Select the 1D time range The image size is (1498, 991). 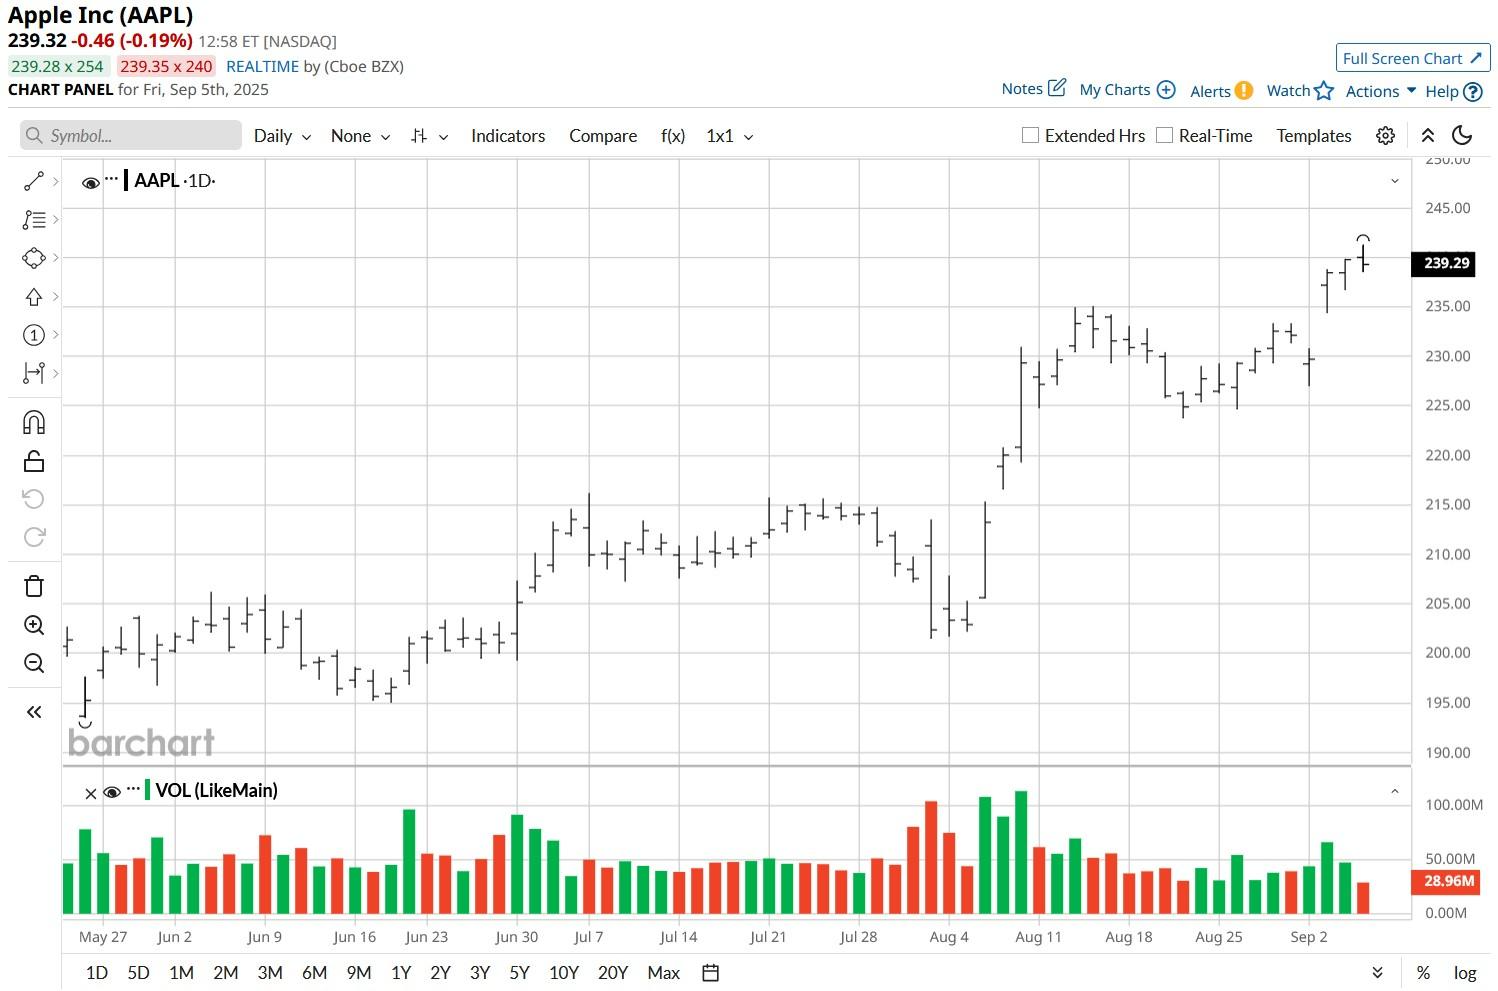tap(97, 973)
